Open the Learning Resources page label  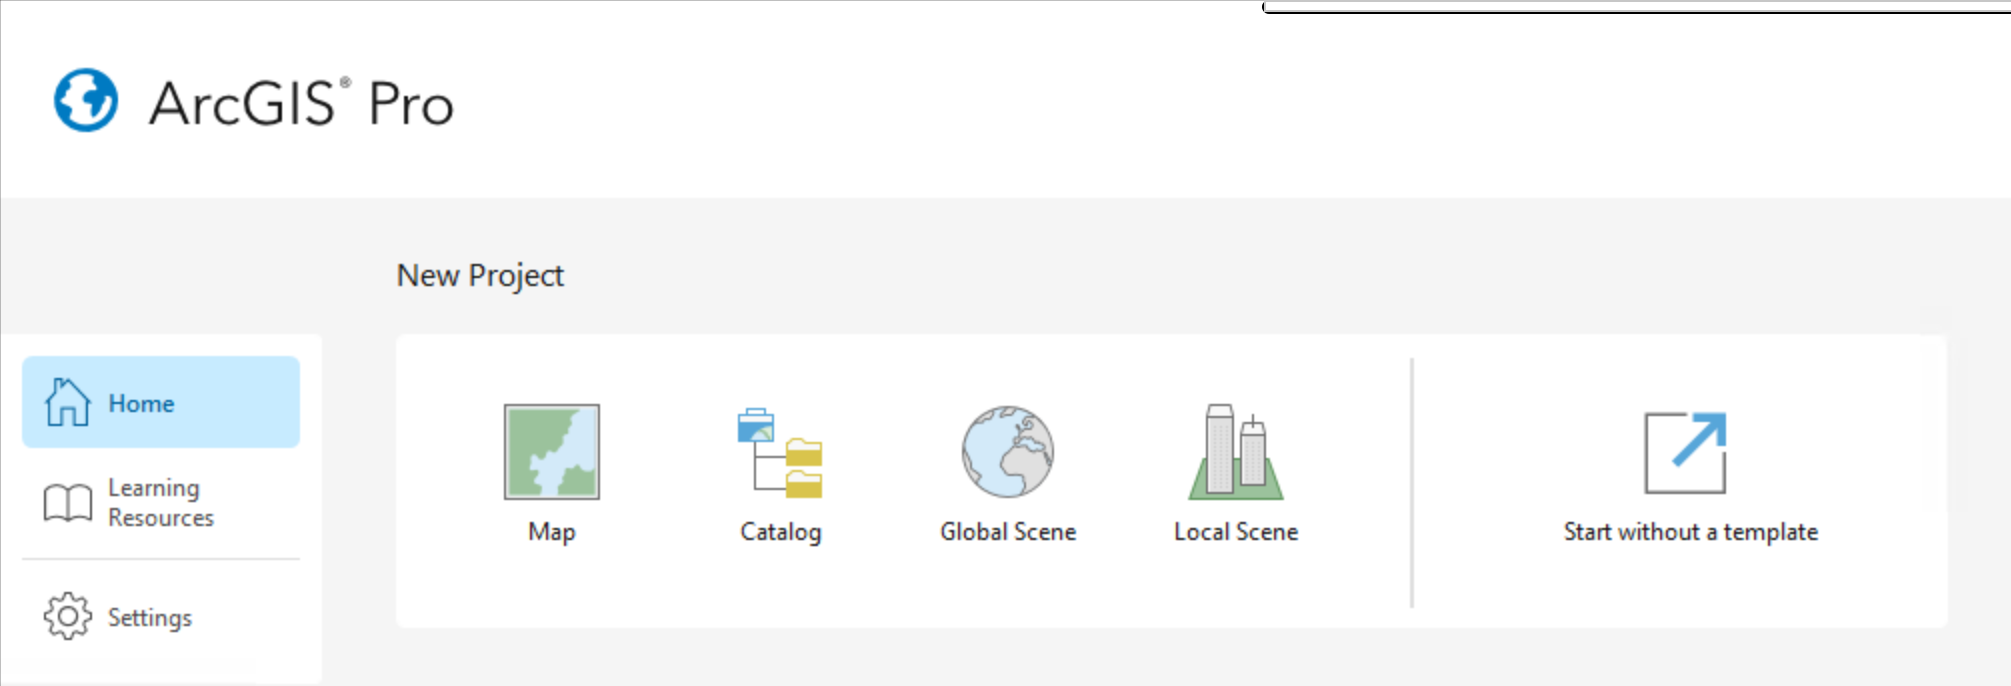[x=160, y=502]
